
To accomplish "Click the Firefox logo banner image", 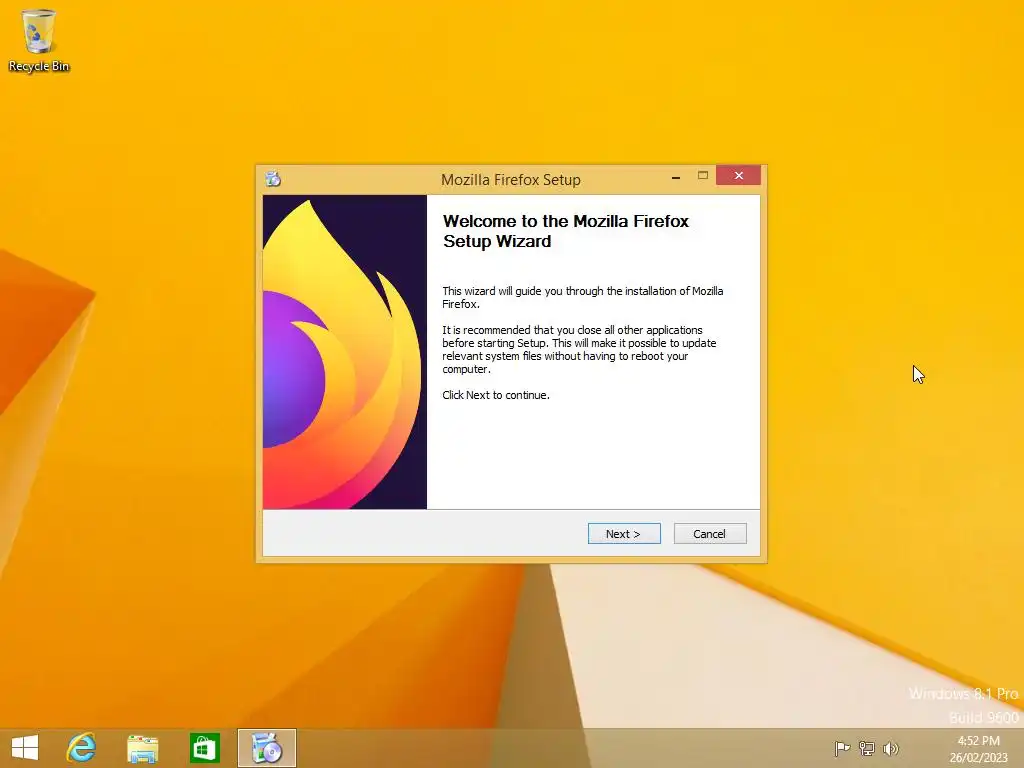I will click(x=345, y=352).
